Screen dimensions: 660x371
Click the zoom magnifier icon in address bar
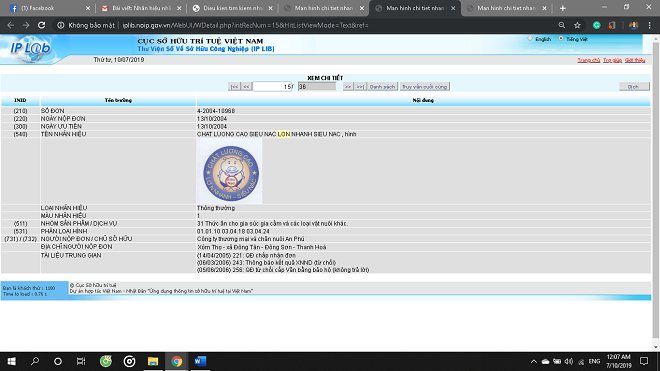click(x=562, y=25)
